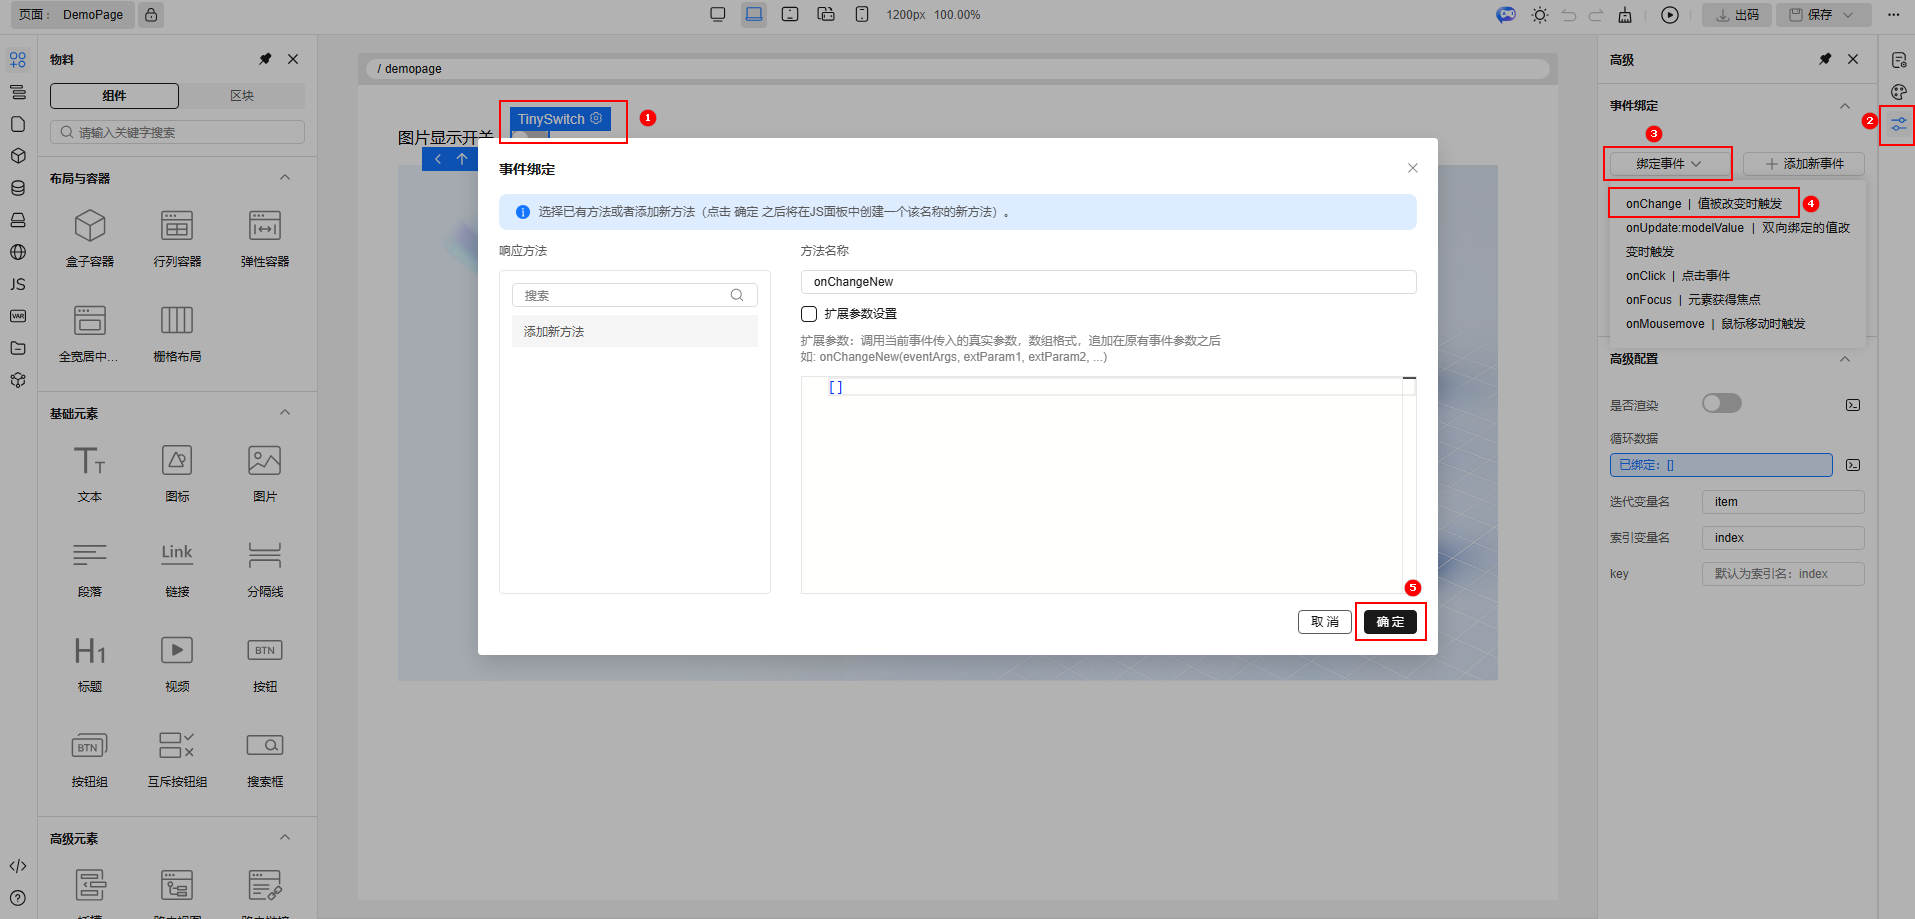Click the page lock icon beside DemoPage
This screenshot has height=919, width=1915.
pyautogui.click(x=150, y=15)
